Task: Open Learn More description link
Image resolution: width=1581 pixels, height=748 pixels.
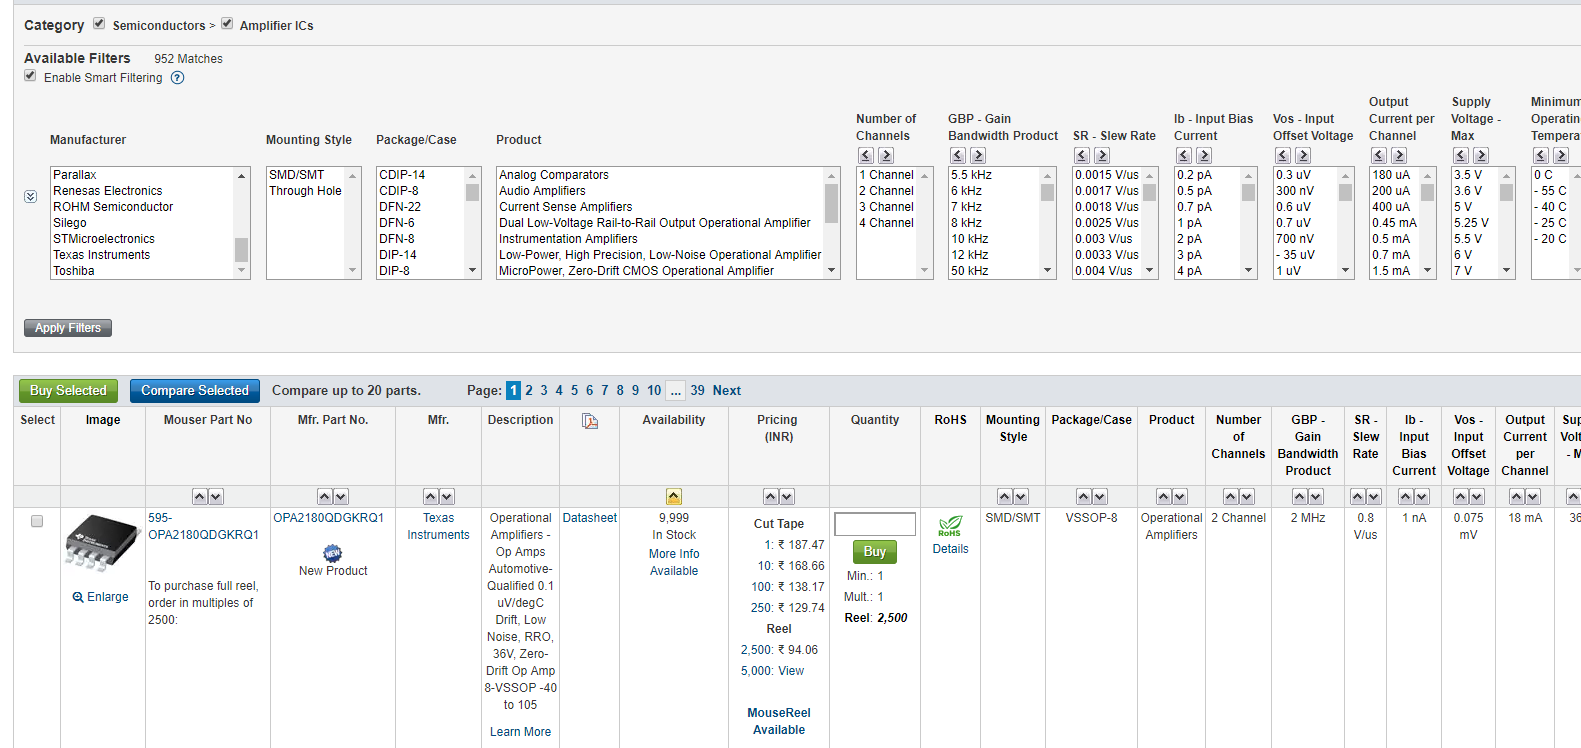Action: tap(520, 732)
